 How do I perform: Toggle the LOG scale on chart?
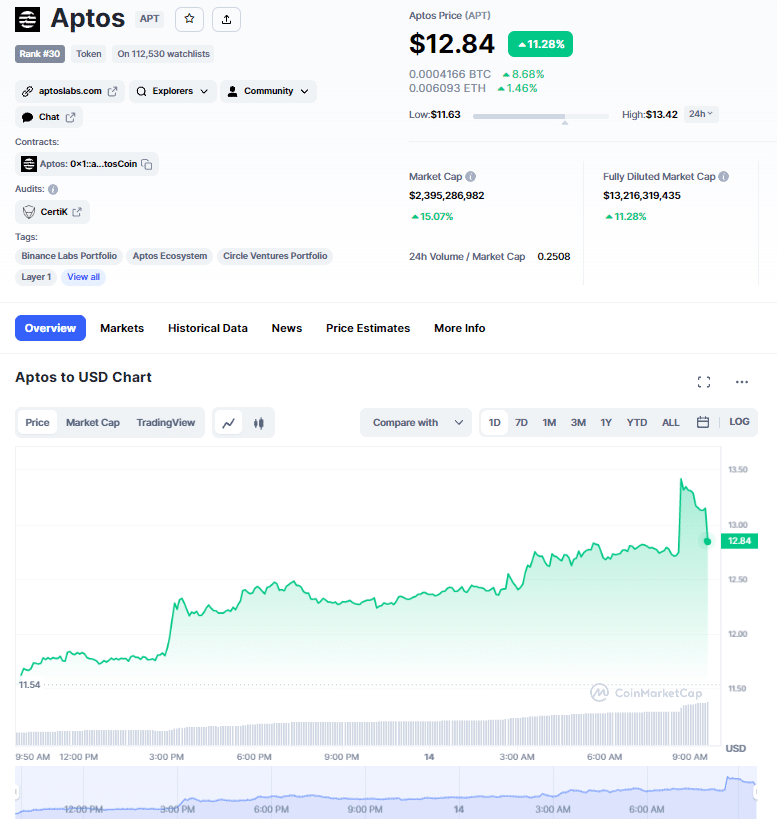739,422
